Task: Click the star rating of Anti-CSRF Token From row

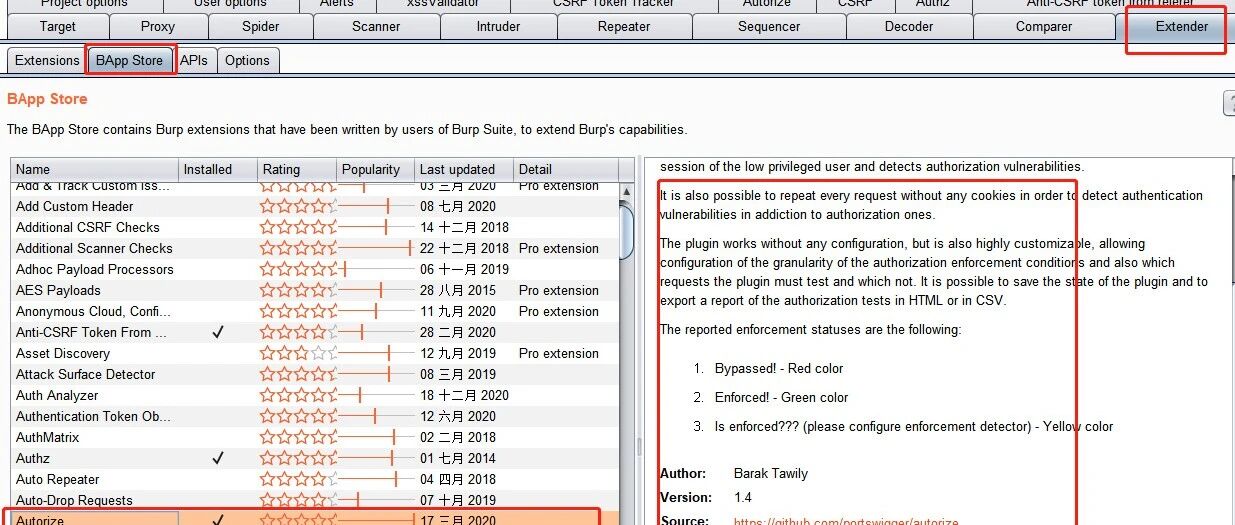Action: 299,332
